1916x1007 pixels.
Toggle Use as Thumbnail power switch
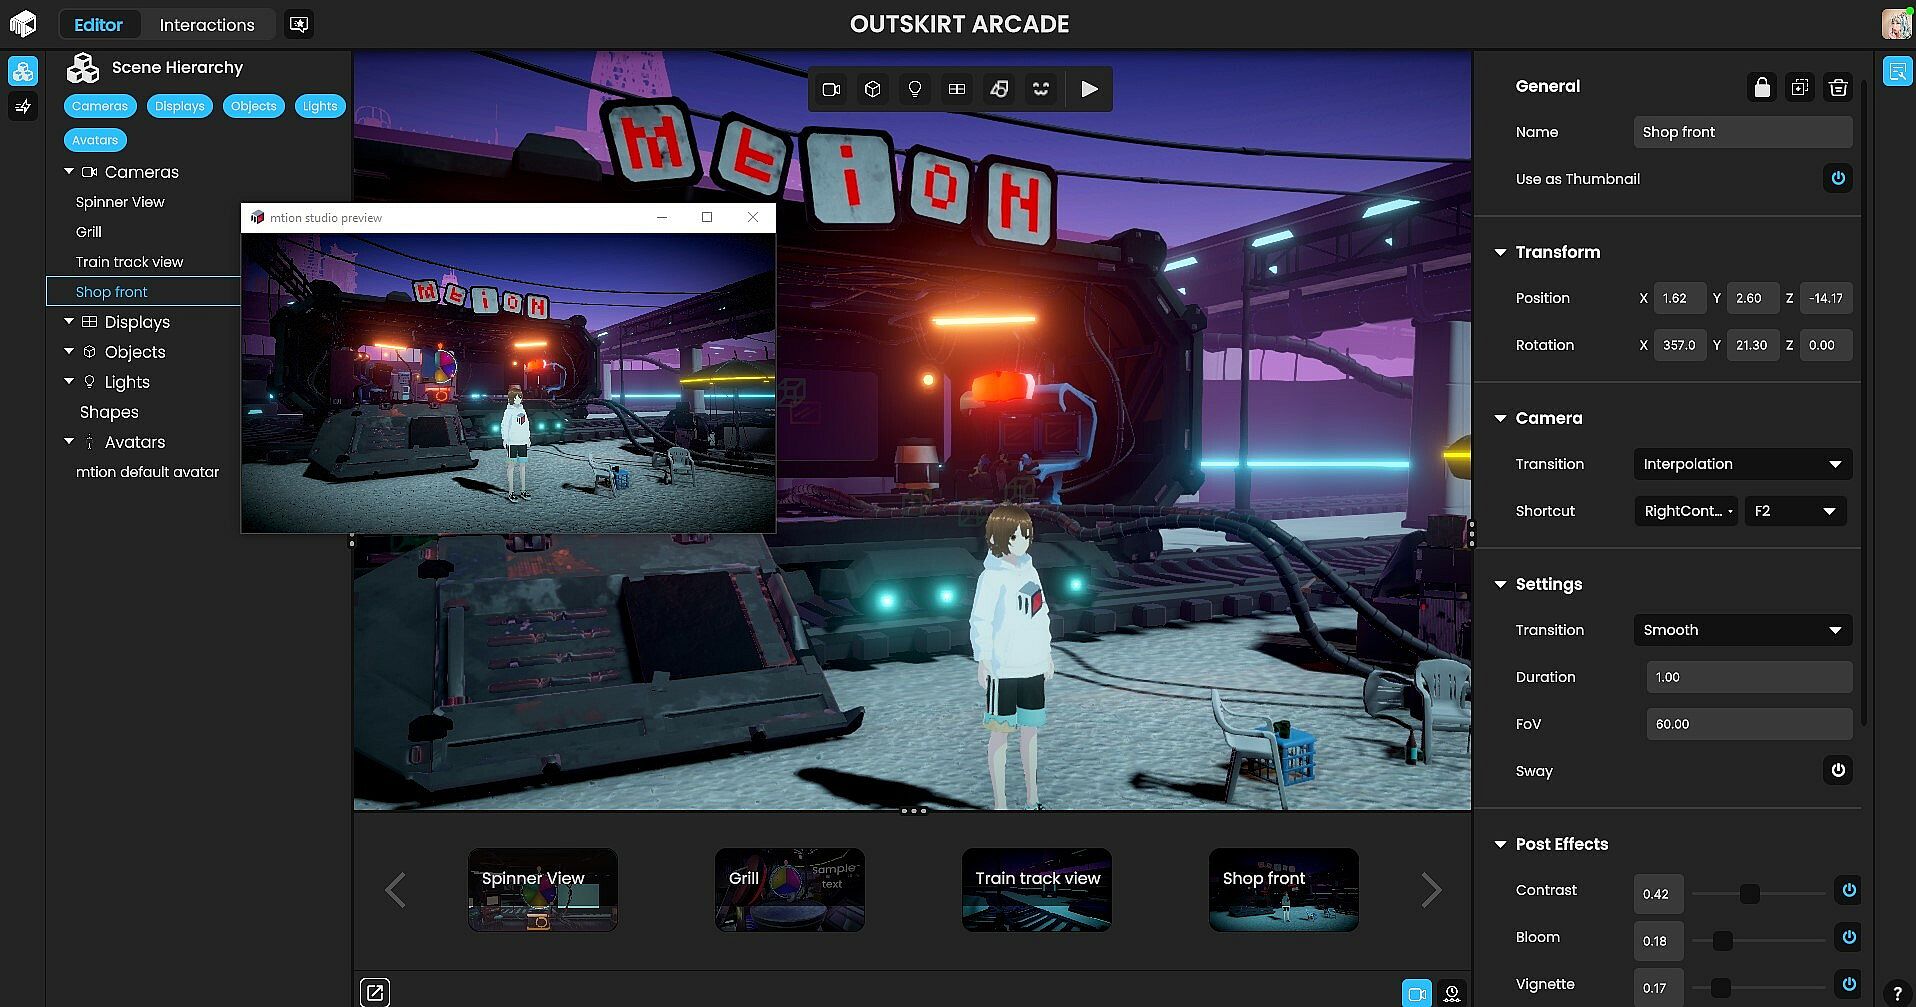click(1837, 179)
